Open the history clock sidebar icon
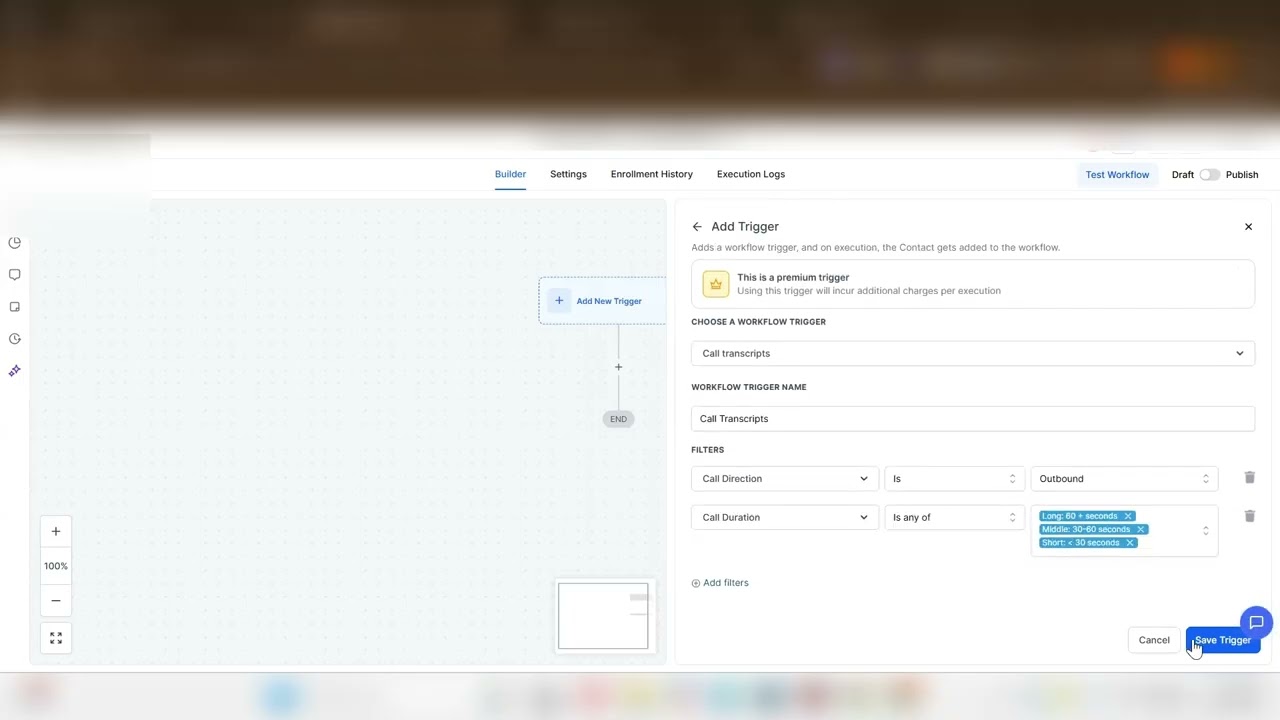 click(x=15, y=339)
